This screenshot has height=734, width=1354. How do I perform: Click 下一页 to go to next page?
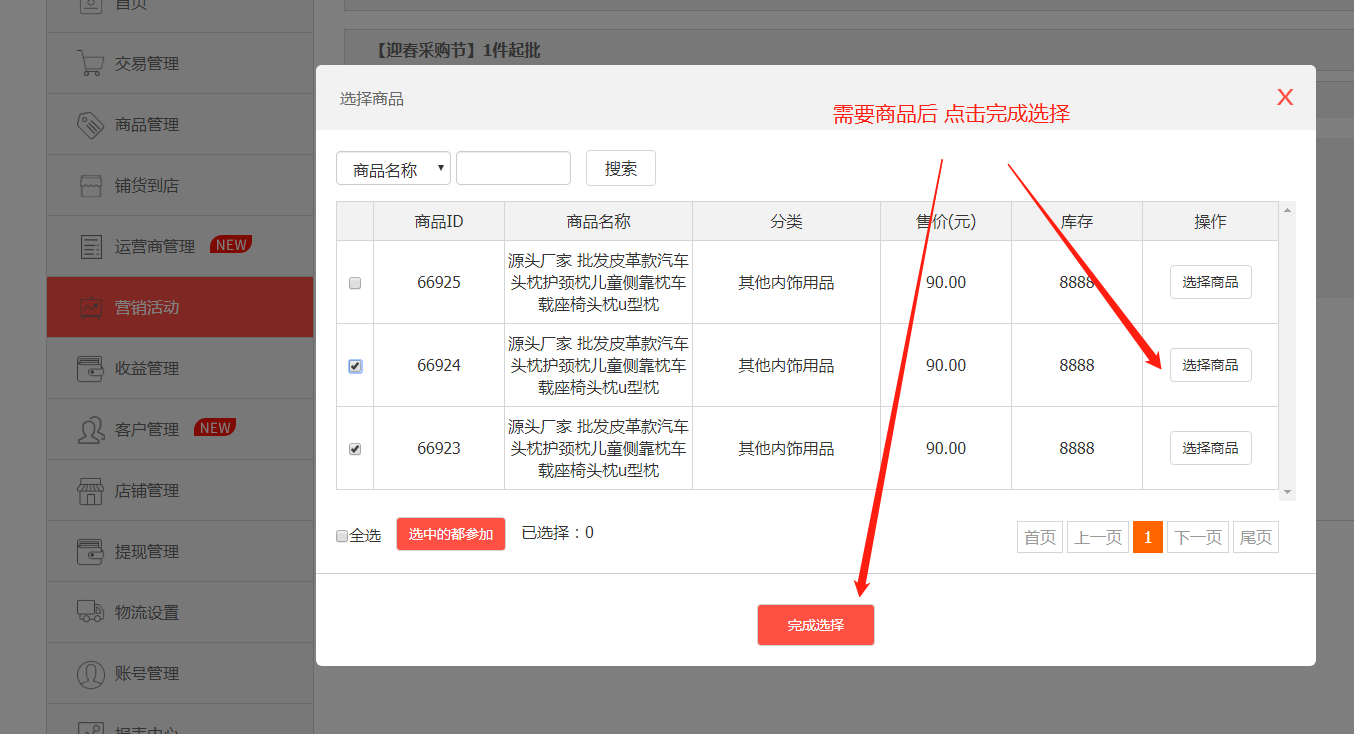[1197, 536]
